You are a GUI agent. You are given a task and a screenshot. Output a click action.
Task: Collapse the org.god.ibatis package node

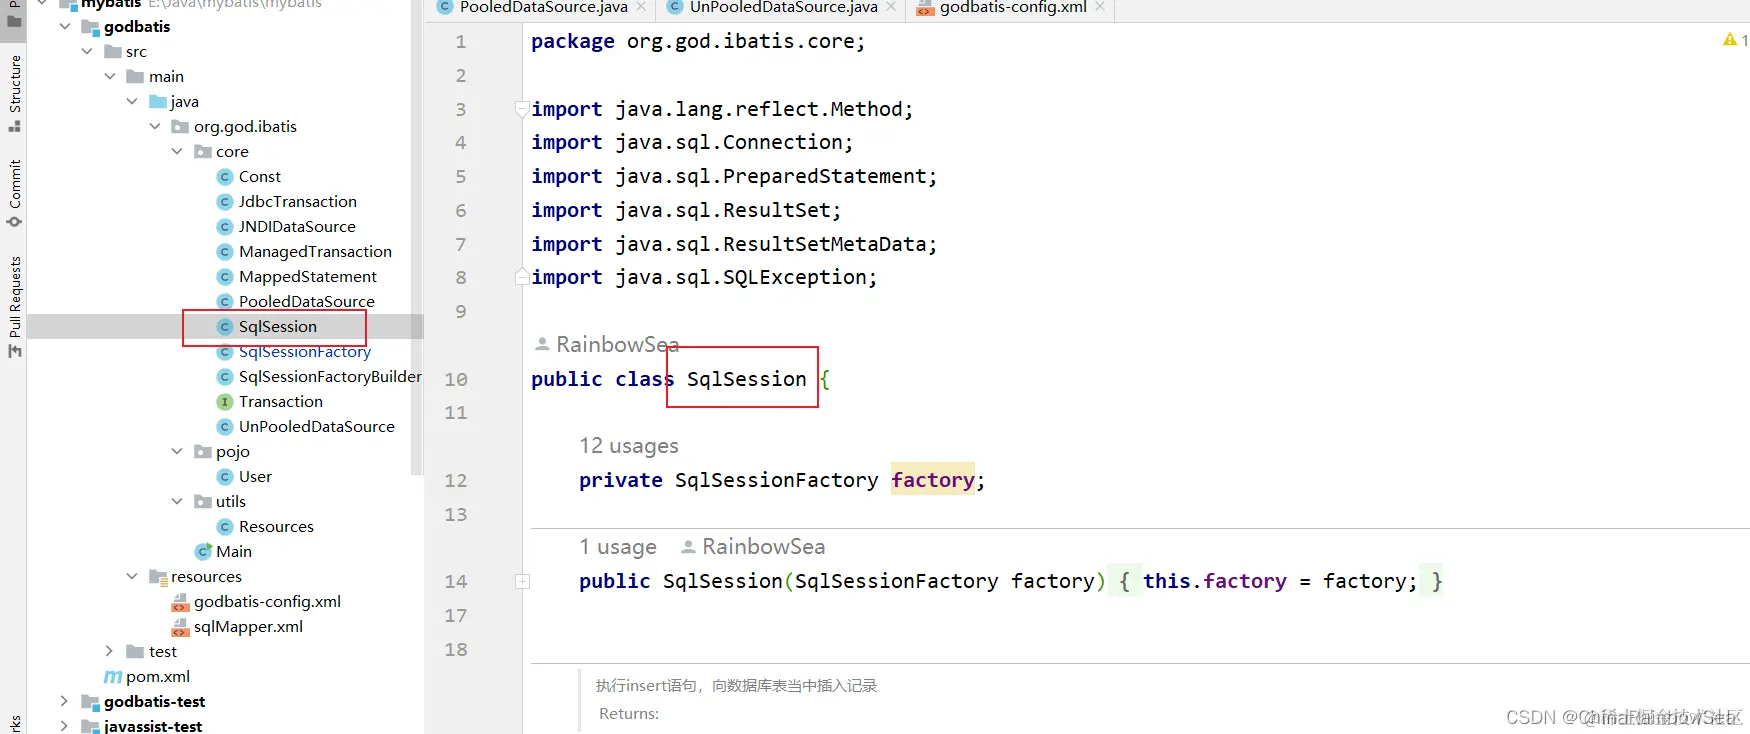click(155, 126)
